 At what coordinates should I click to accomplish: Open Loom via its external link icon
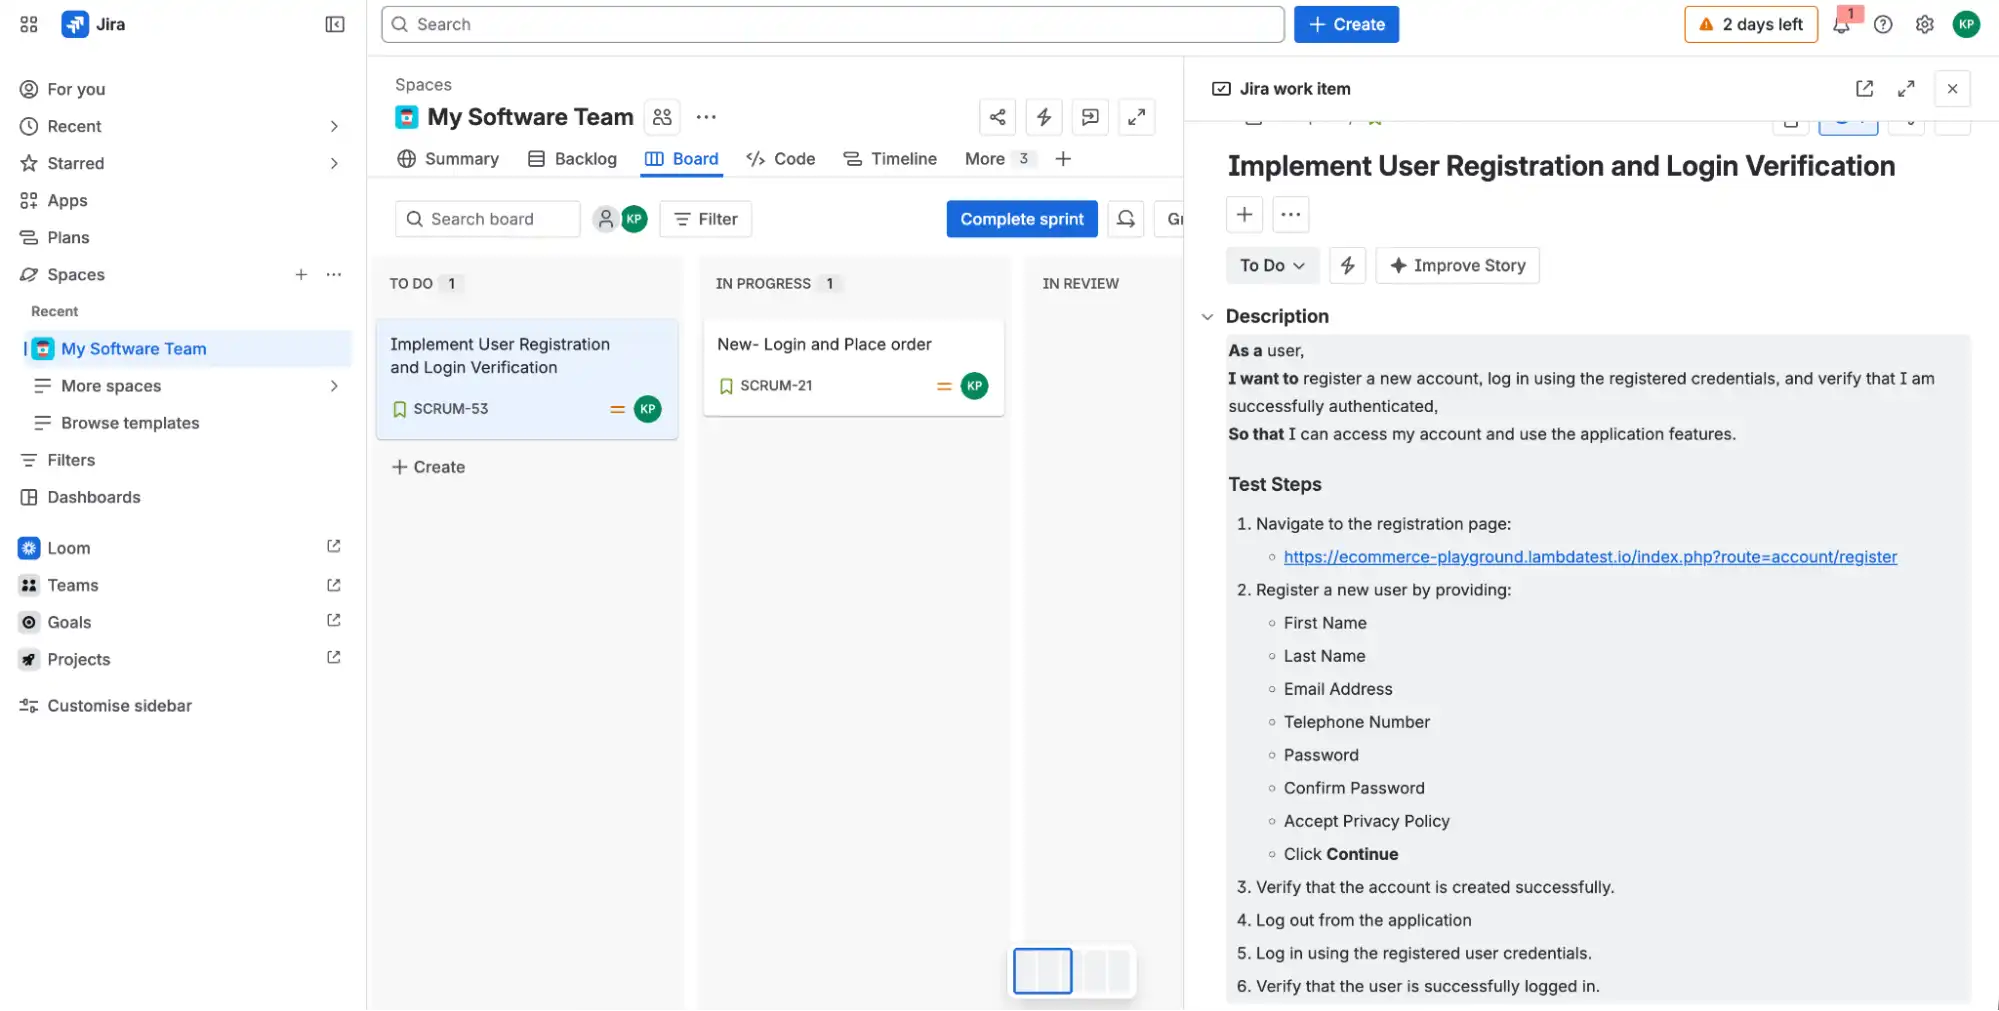pos(334,547)
